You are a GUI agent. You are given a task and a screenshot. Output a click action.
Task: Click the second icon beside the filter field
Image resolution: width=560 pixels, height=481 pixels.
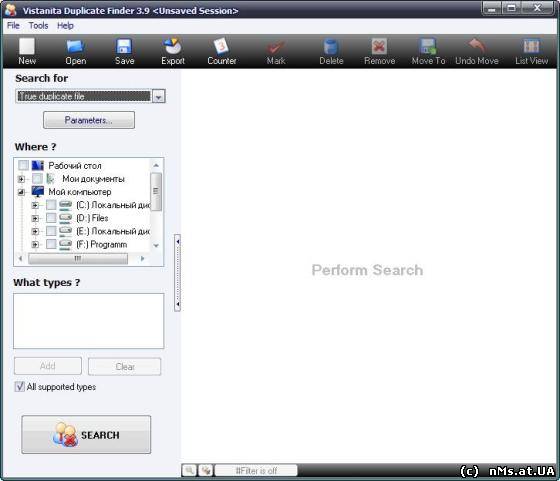point(206,470)
